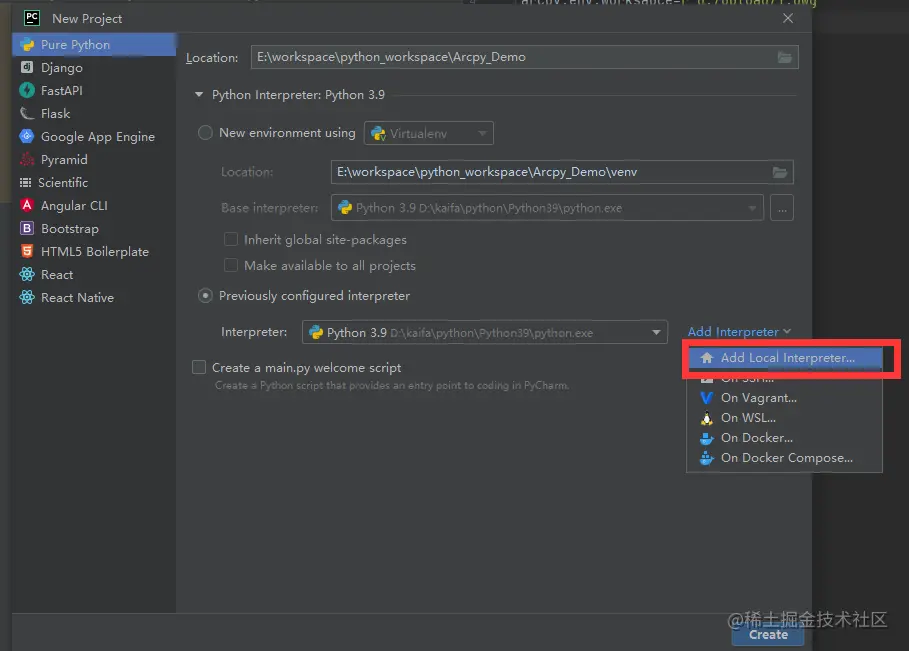The height and width of the screenshot is (651, 909).
Task: Click the 'Python Interpreter: Python 3.9' heading
Action: pyautogui.click(x=298, y=94)
